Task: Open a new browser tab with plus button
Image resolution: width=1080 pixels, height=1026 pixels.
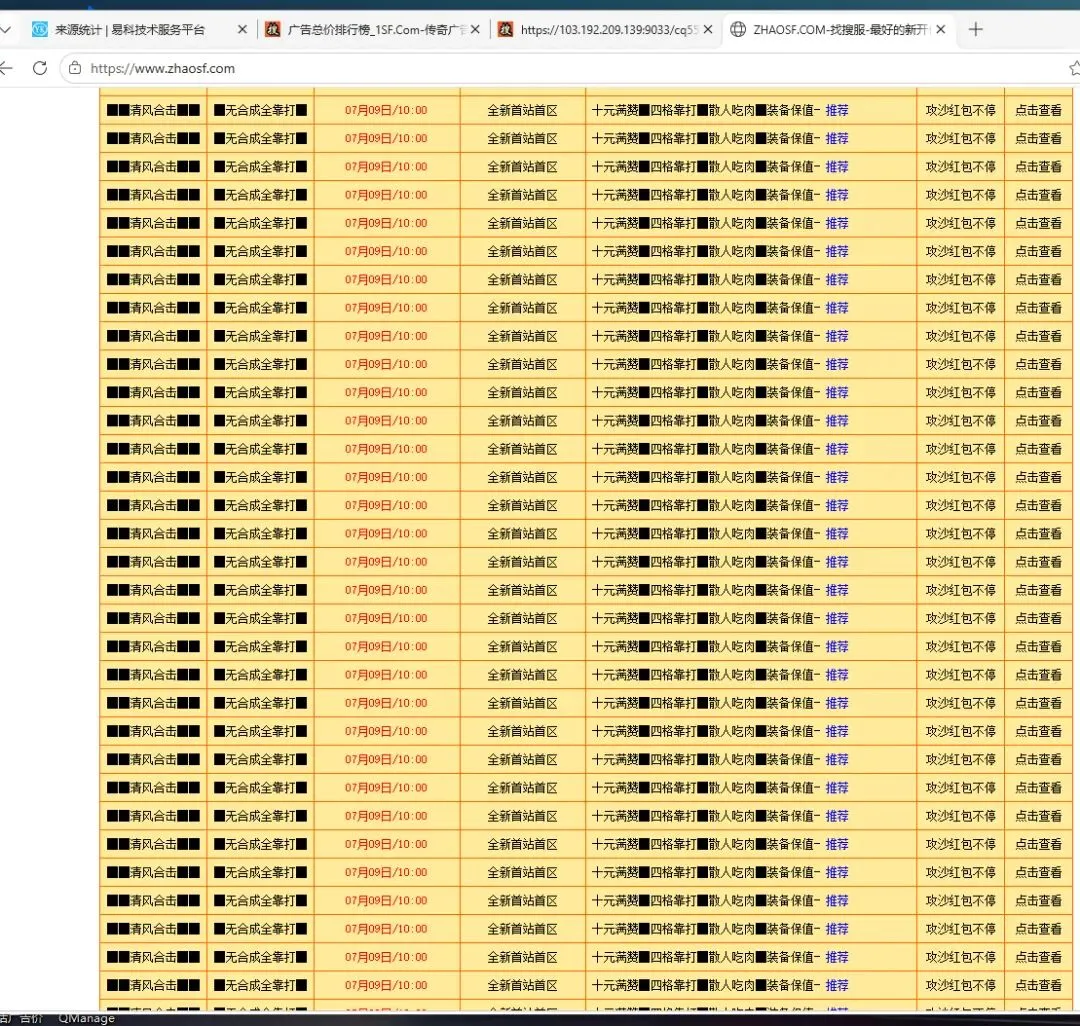Action: [x=975, y=30]
